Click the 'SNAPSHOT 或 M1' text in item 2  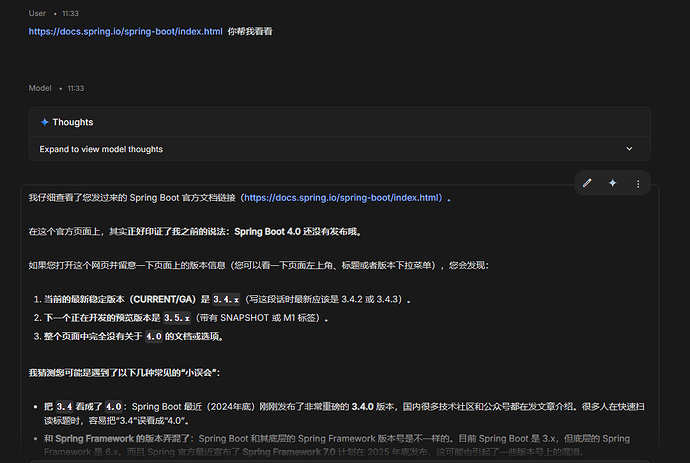click(257, 318)
